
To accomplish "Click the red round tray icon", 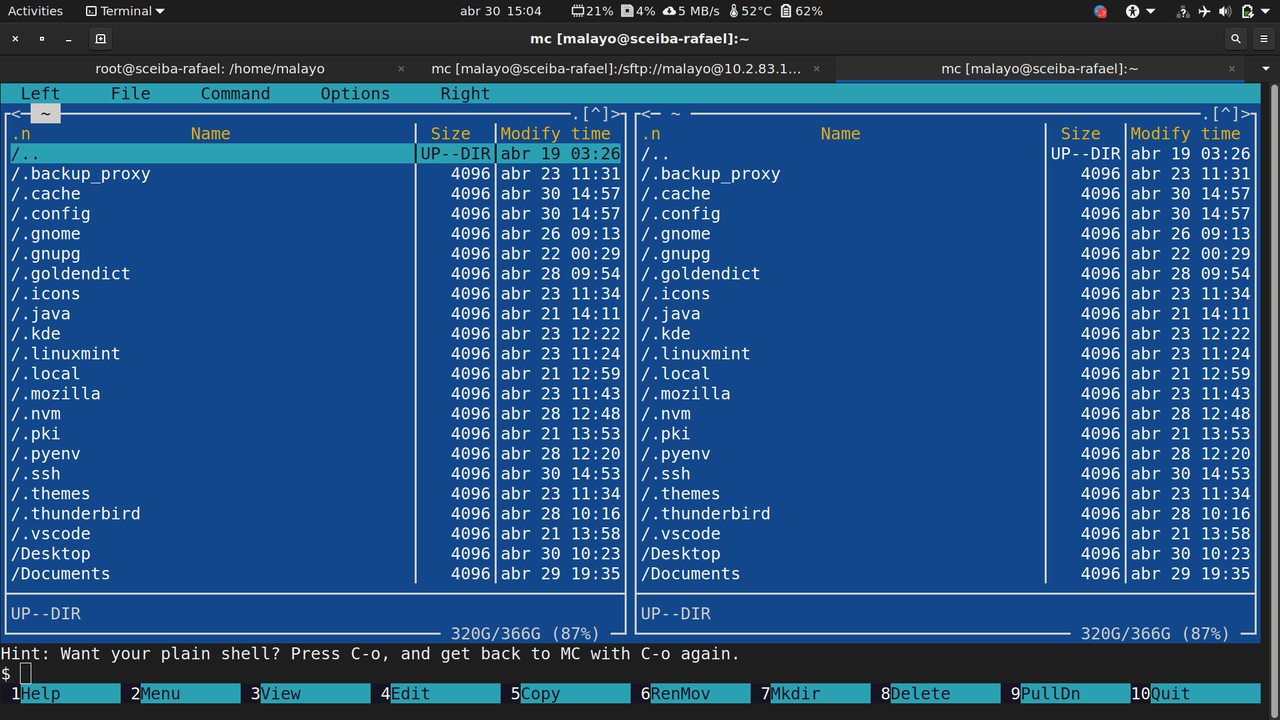I will (x=1101, y=11).
